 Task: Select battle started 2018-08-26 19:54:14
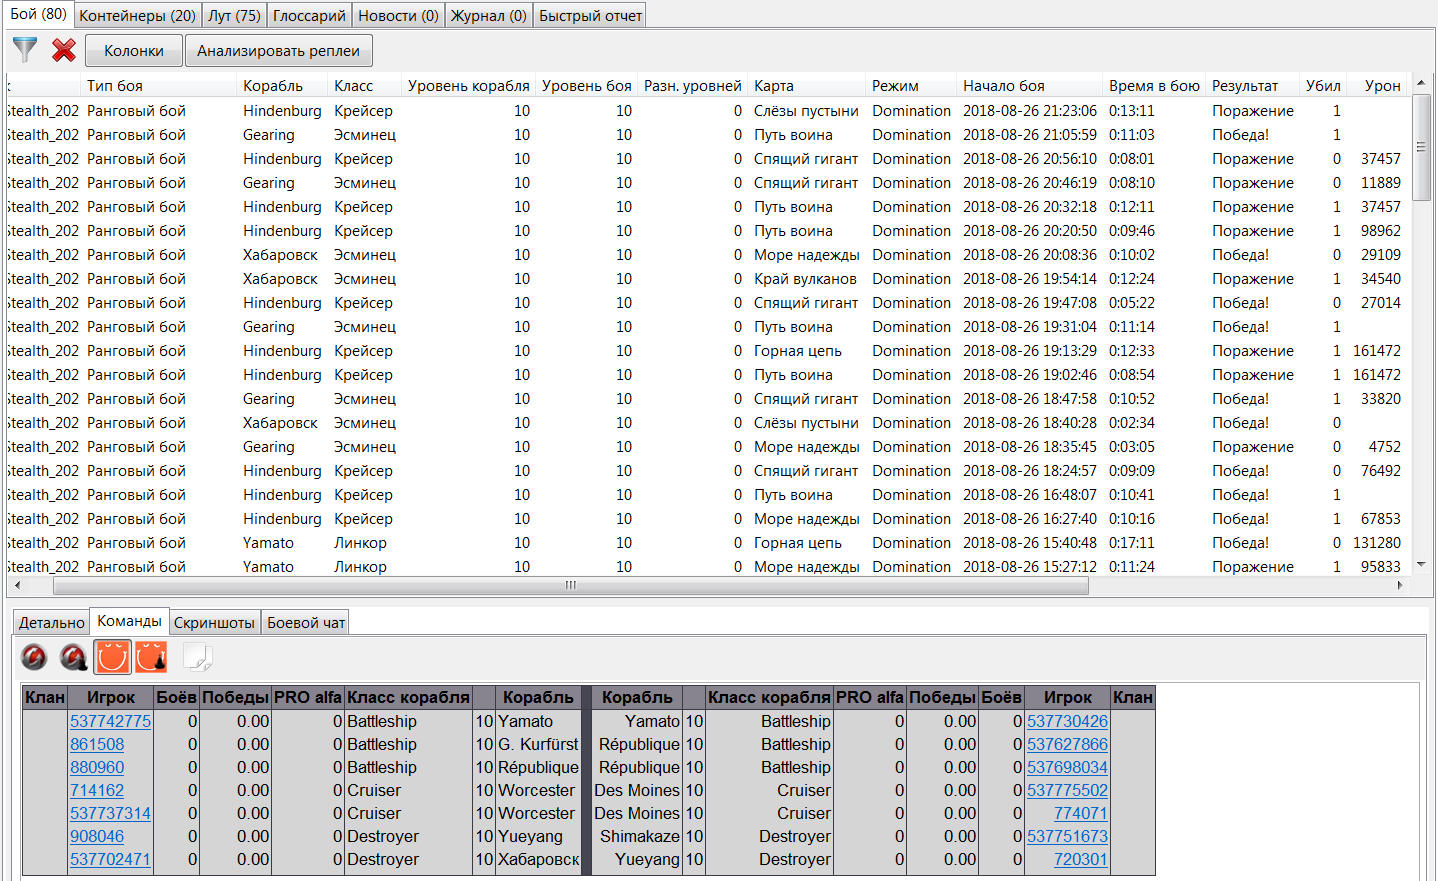click(708, 279)
